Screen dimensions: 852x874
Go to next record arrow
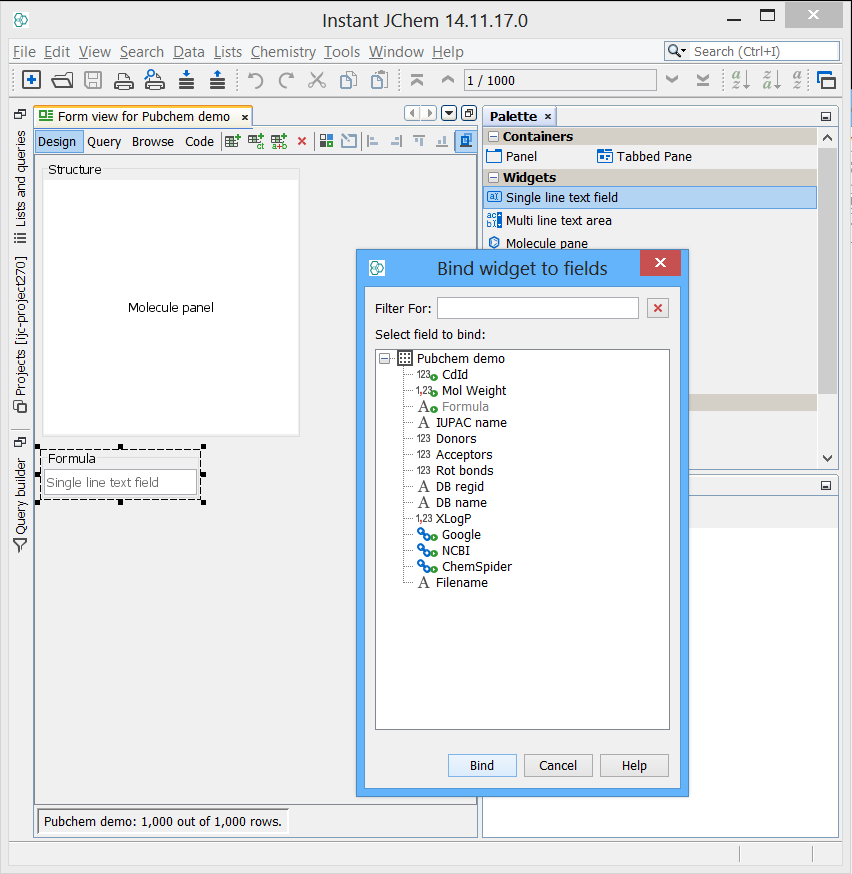672,80
